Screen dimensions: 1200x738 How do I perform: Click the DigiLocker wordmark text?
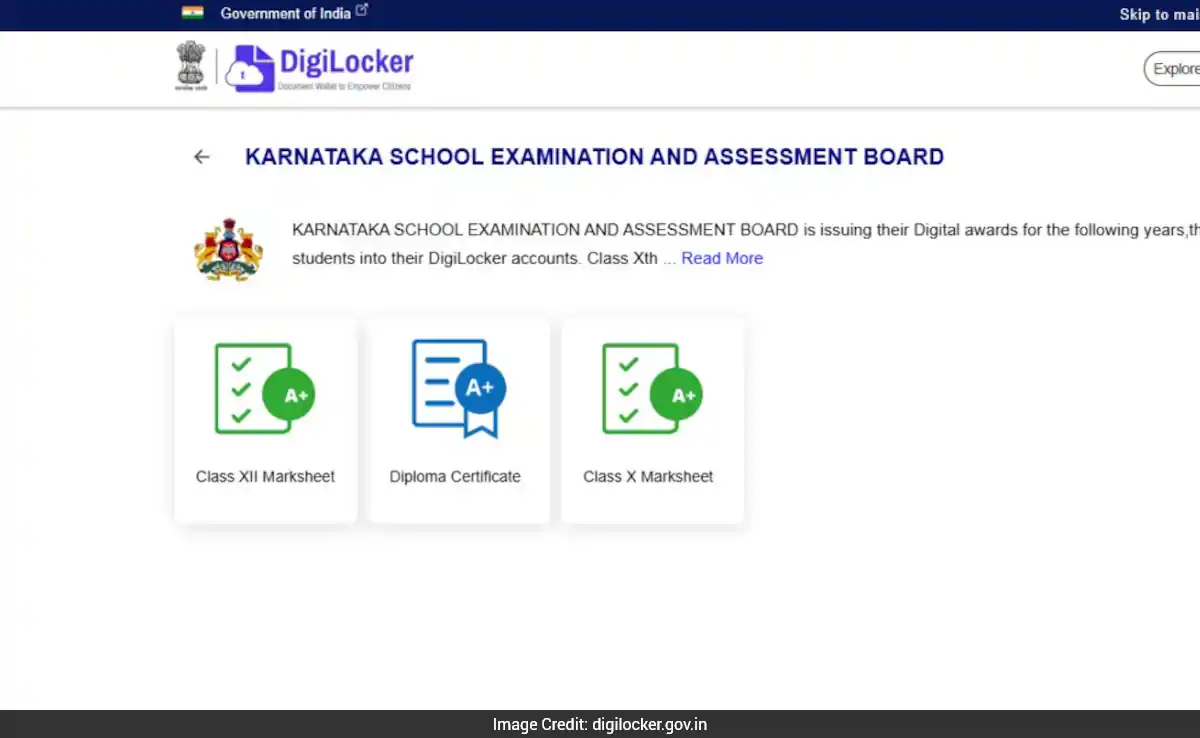pyautogui.click(x=345, y=62)
